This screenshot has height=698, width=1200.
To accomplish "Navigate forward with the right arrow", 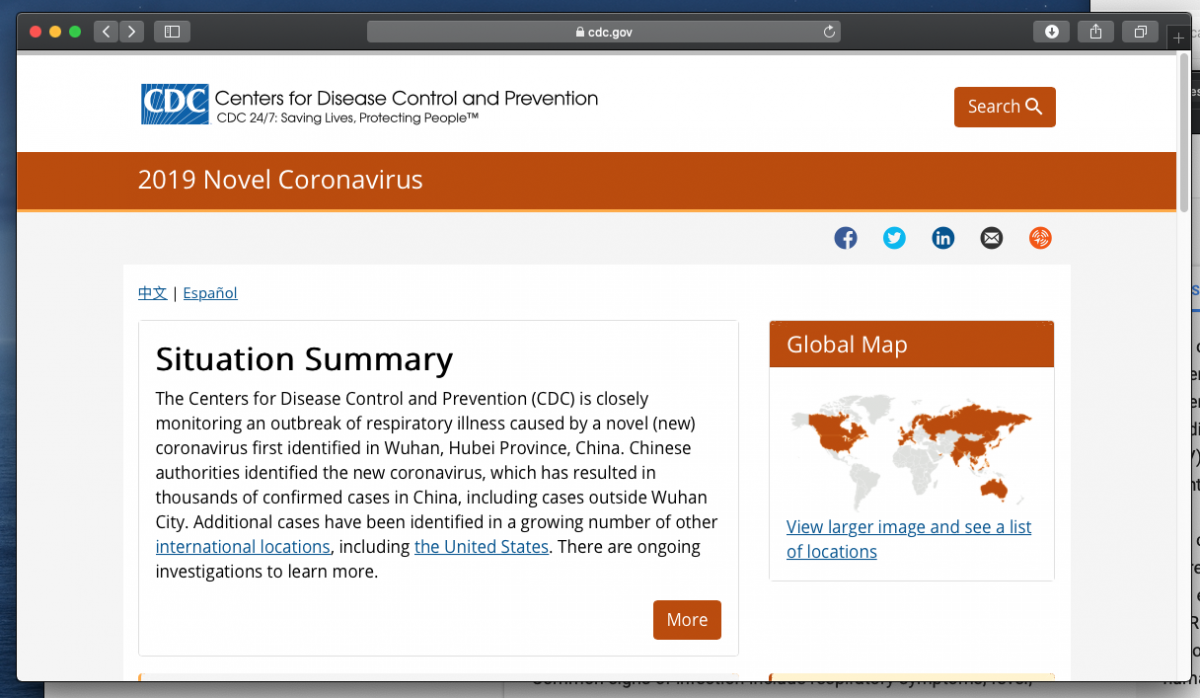I will pyautogui.click(x=131, y=31).
